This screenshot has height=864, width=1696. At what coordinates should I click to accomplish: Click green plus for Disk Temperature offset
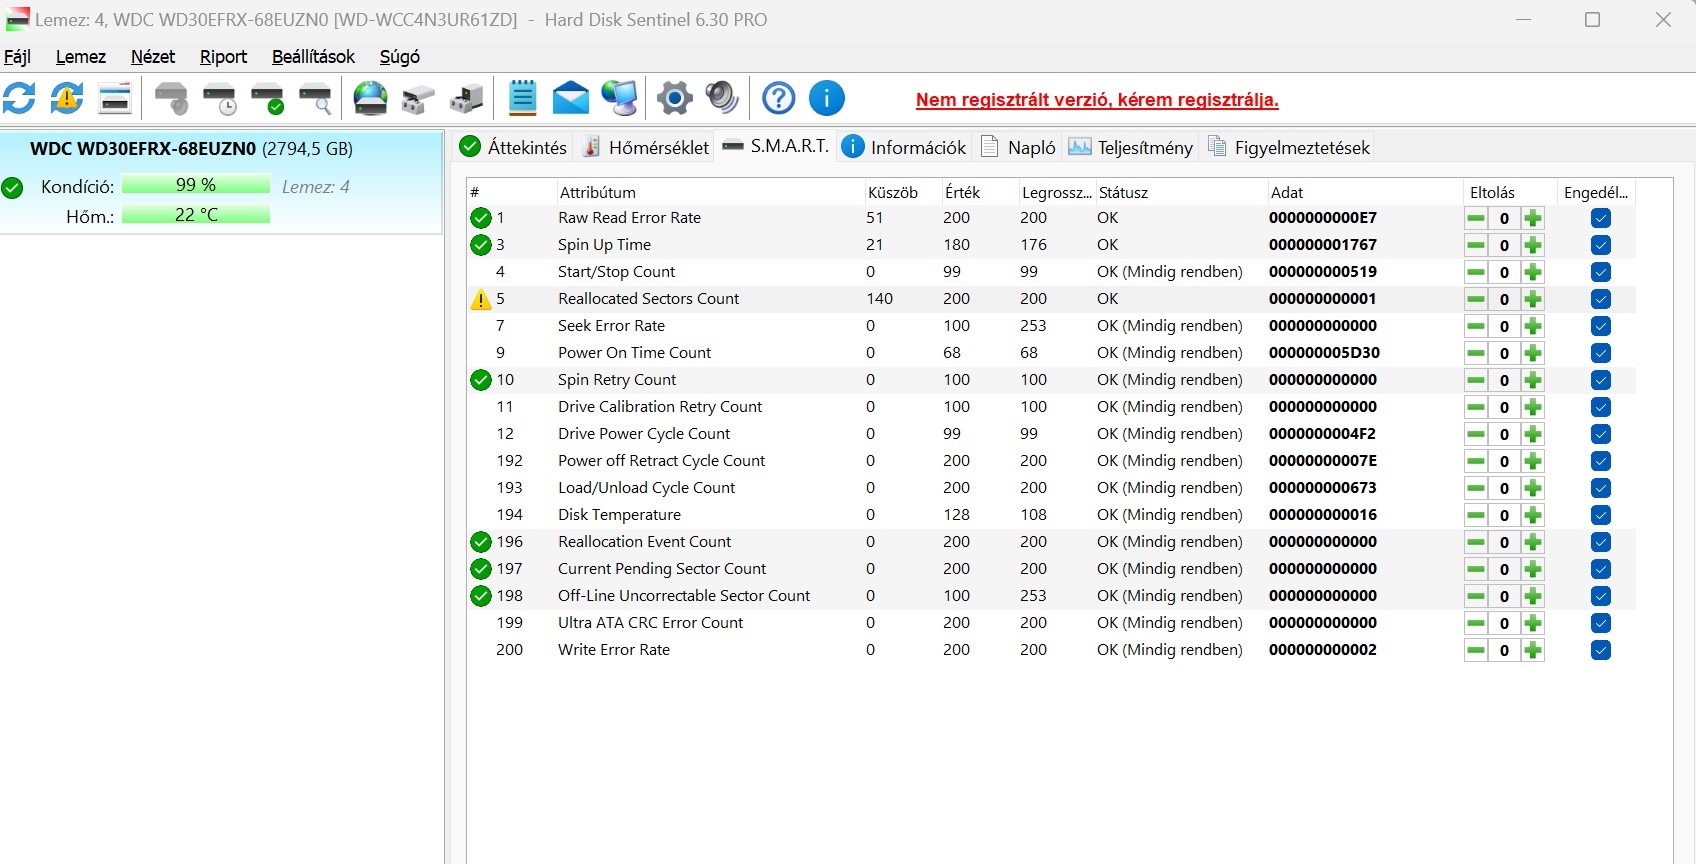(1533, 515)
